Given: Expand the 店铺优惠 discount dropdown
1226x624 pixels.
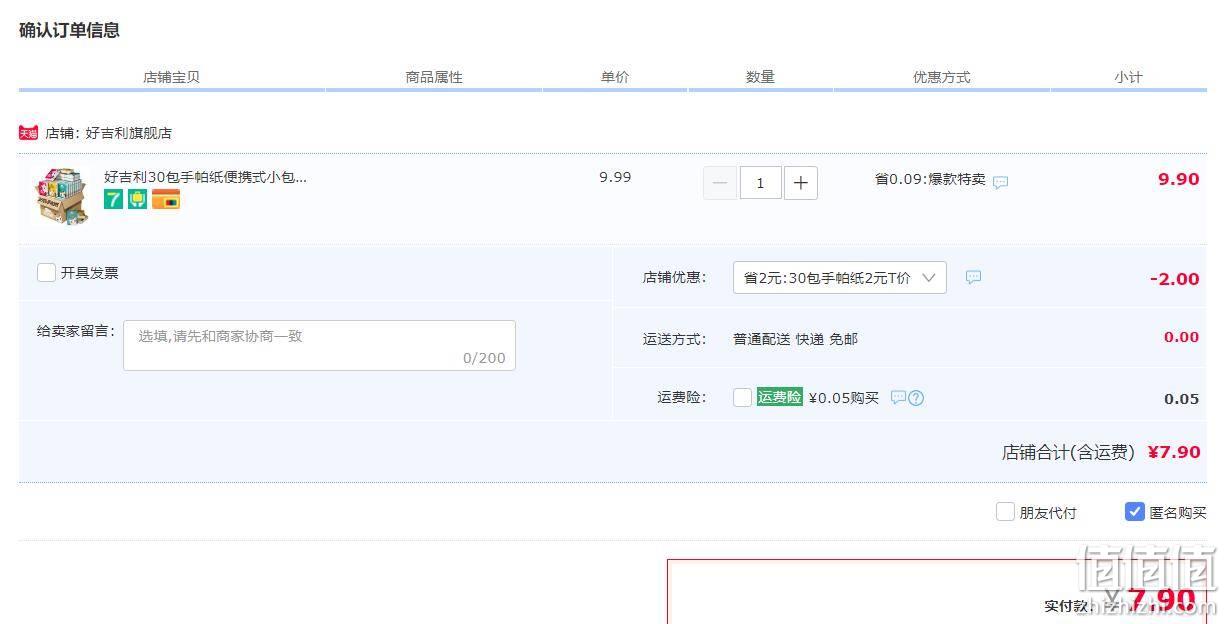Looking at the screenshot, I should click(840, 278).
